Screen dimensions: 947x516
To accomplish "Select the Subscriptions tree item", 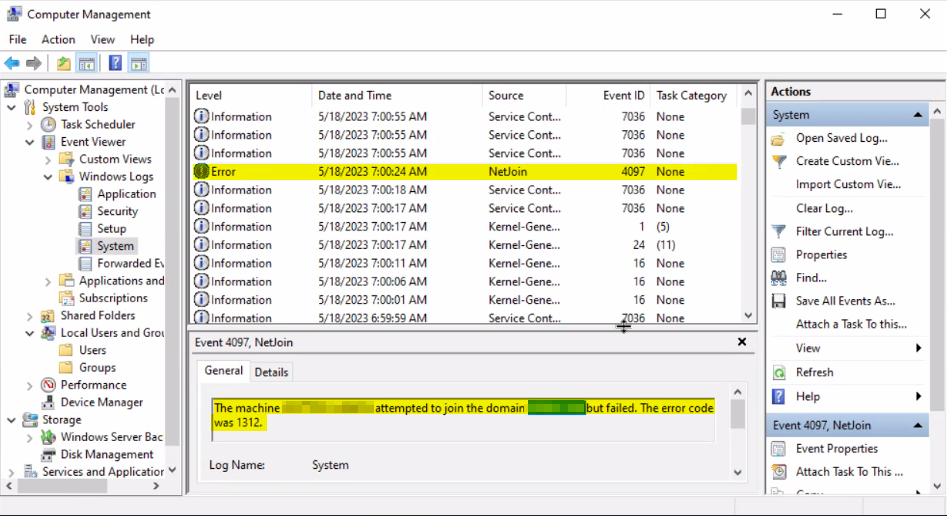I will (113, 298).
